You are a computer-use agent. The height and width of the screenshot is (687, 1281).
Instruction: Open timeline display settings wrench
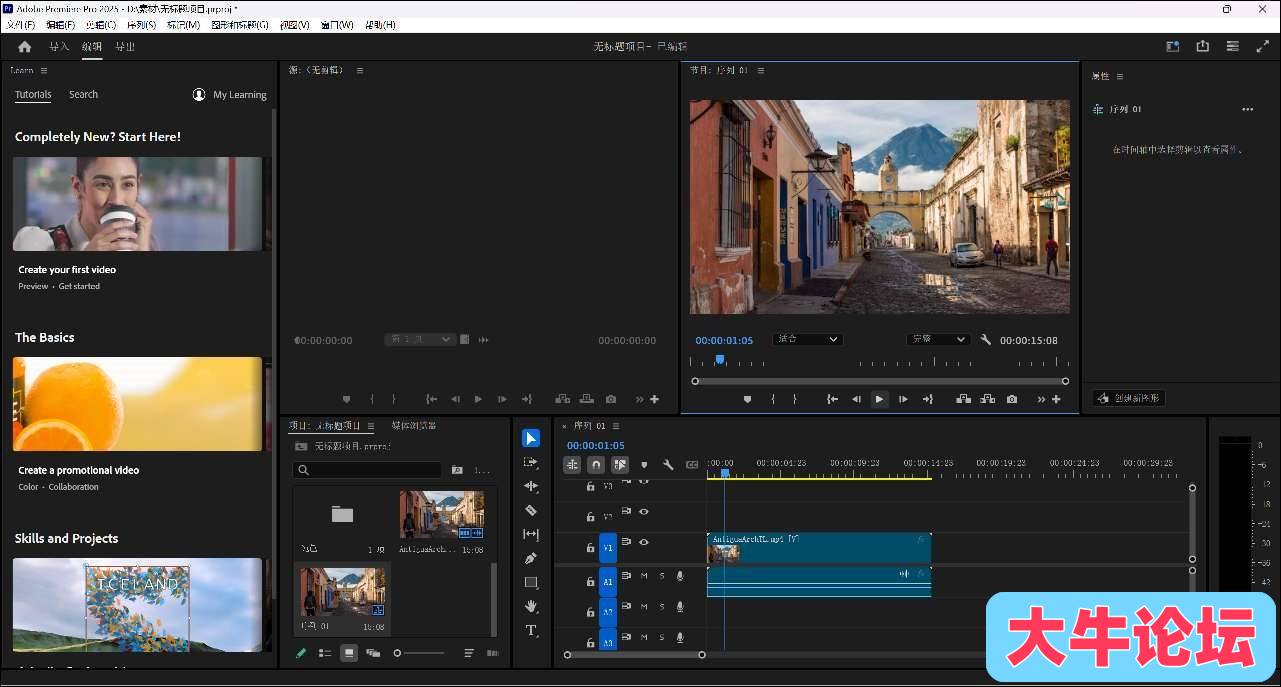click(668, 464)
